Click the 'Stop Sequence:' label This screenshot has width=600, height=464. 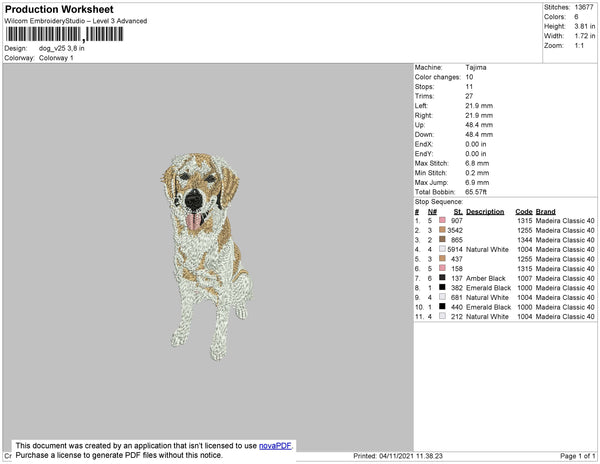coord(439,202)
